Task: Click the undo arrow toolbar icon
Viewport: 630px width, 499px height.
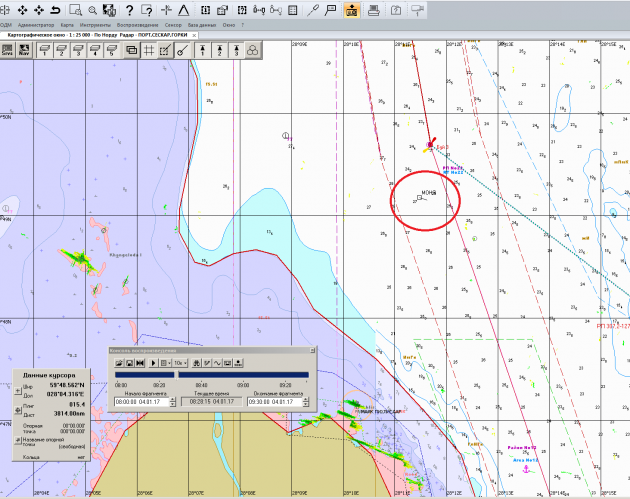Action: click(x=54, y=9)
